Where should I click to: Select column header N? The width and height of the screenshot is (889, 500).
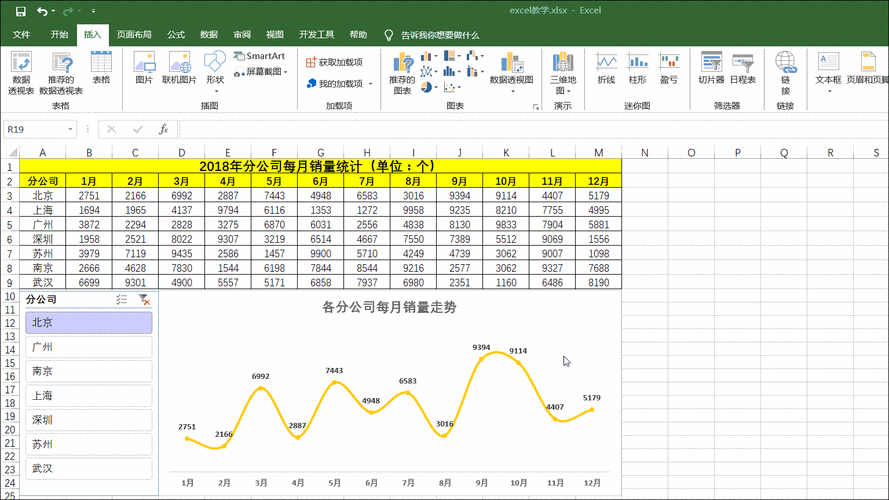click(645, 152)
